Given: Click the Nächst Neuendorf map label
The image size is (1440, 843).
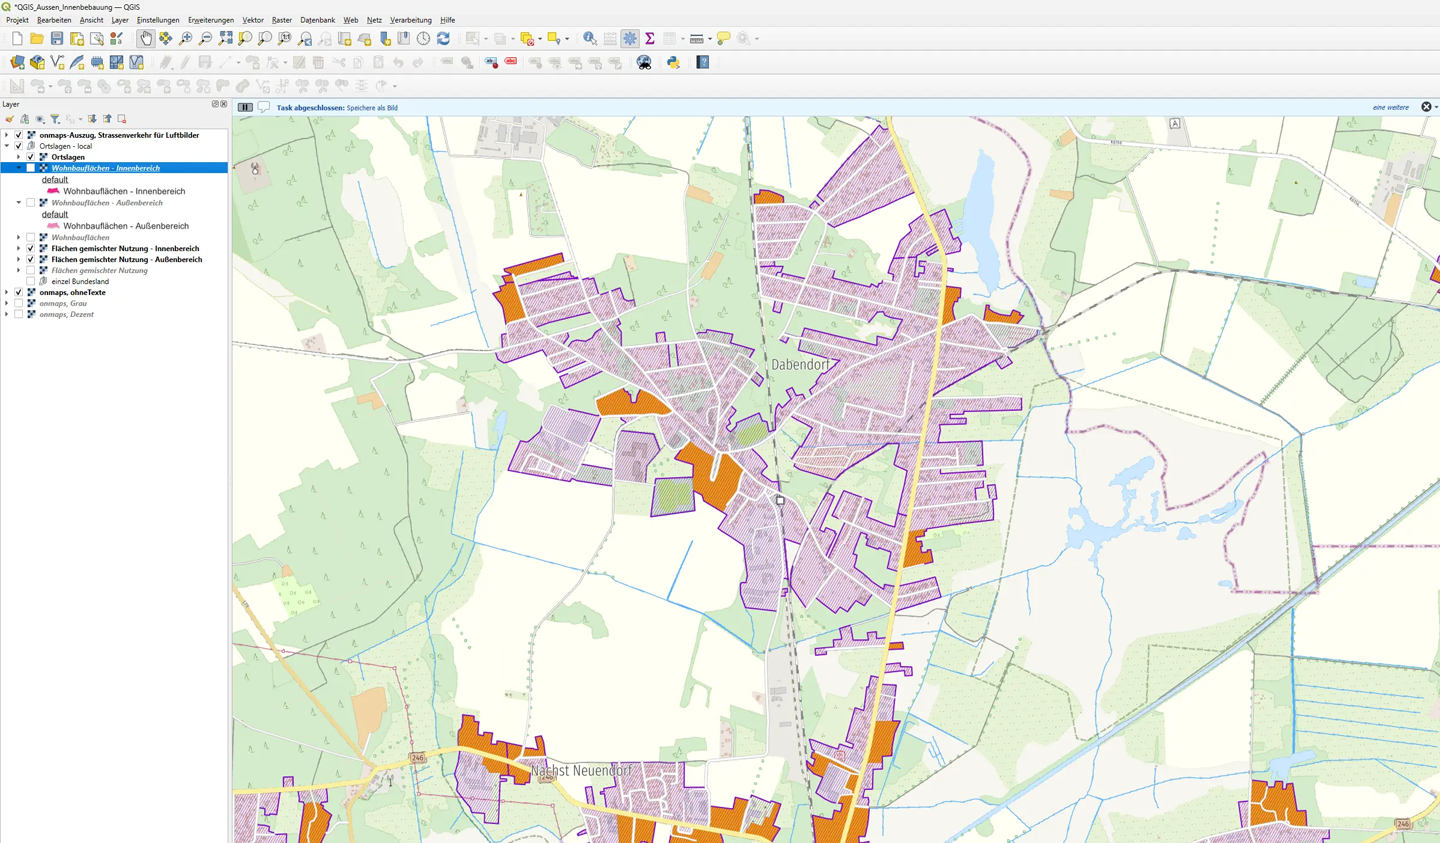Looking at the screenshot, I should coord(581,771).
